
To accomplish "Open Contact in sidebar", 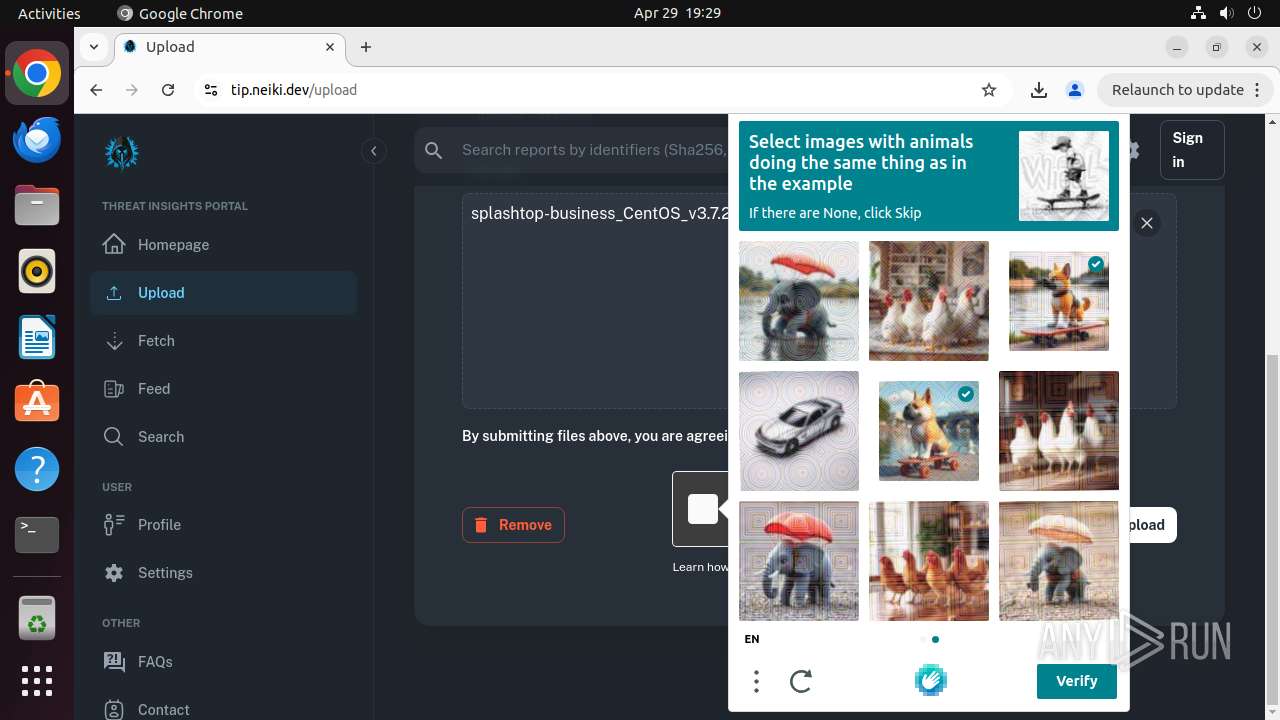I will click(223, 709).
